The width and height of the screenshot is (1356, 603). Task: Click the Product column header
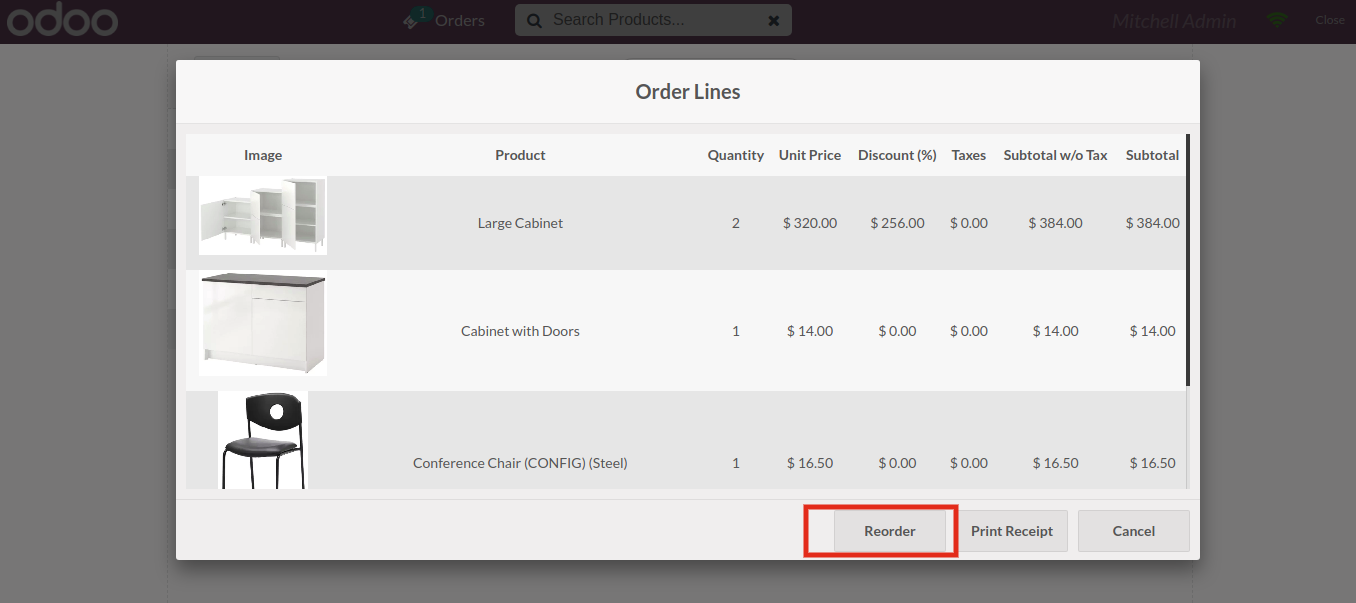coord(520,155)
